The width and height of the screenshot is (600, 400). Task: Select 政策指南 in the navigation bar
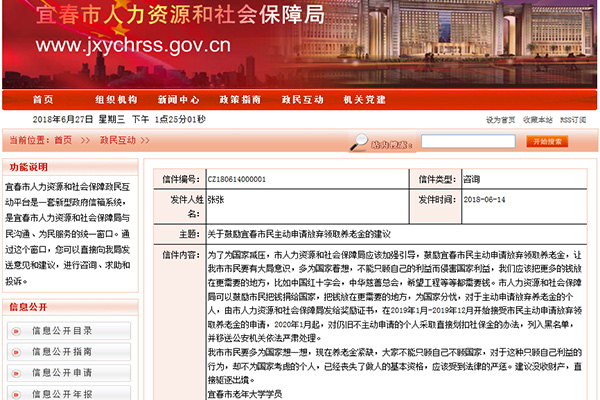(x=240, y=100)
